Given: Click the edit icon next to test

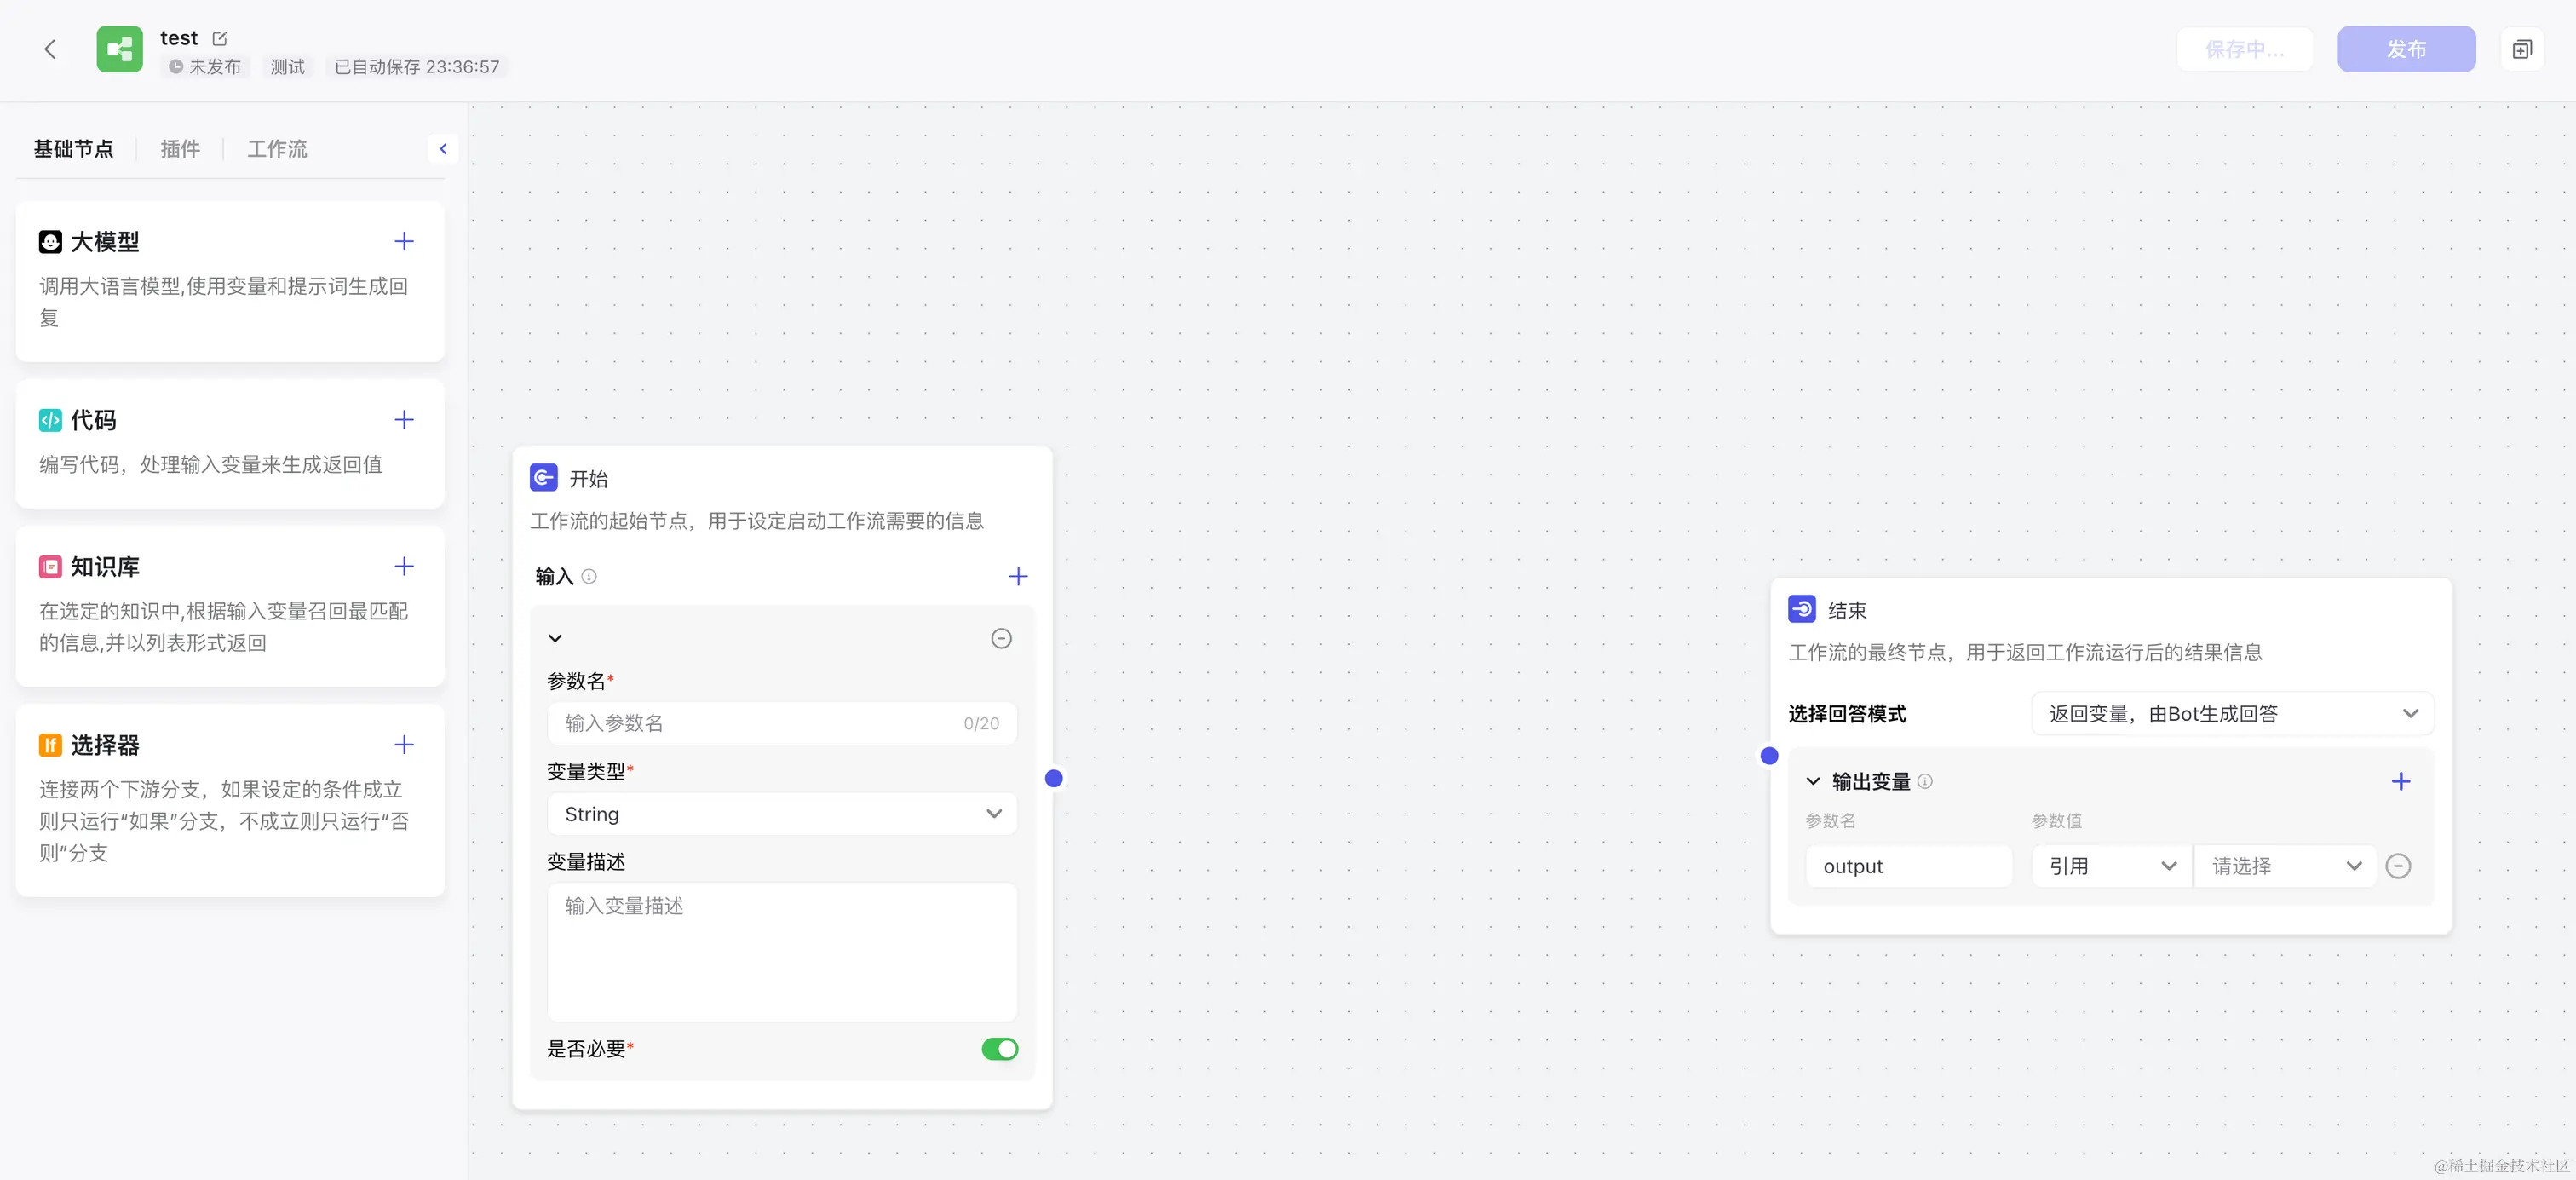Looking at the screenshot, I should pos(220,38).
